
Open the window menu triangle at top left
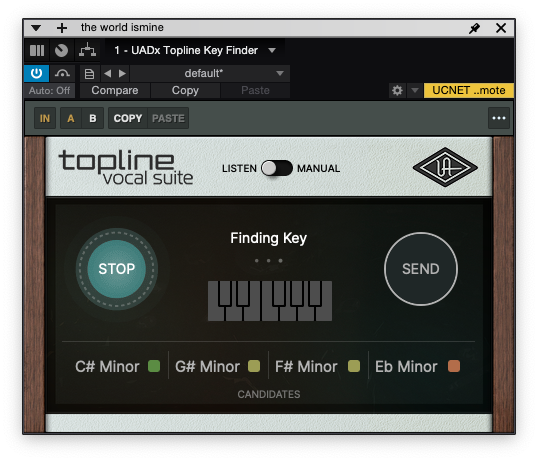pyautogui.click(x=36, y=28)
